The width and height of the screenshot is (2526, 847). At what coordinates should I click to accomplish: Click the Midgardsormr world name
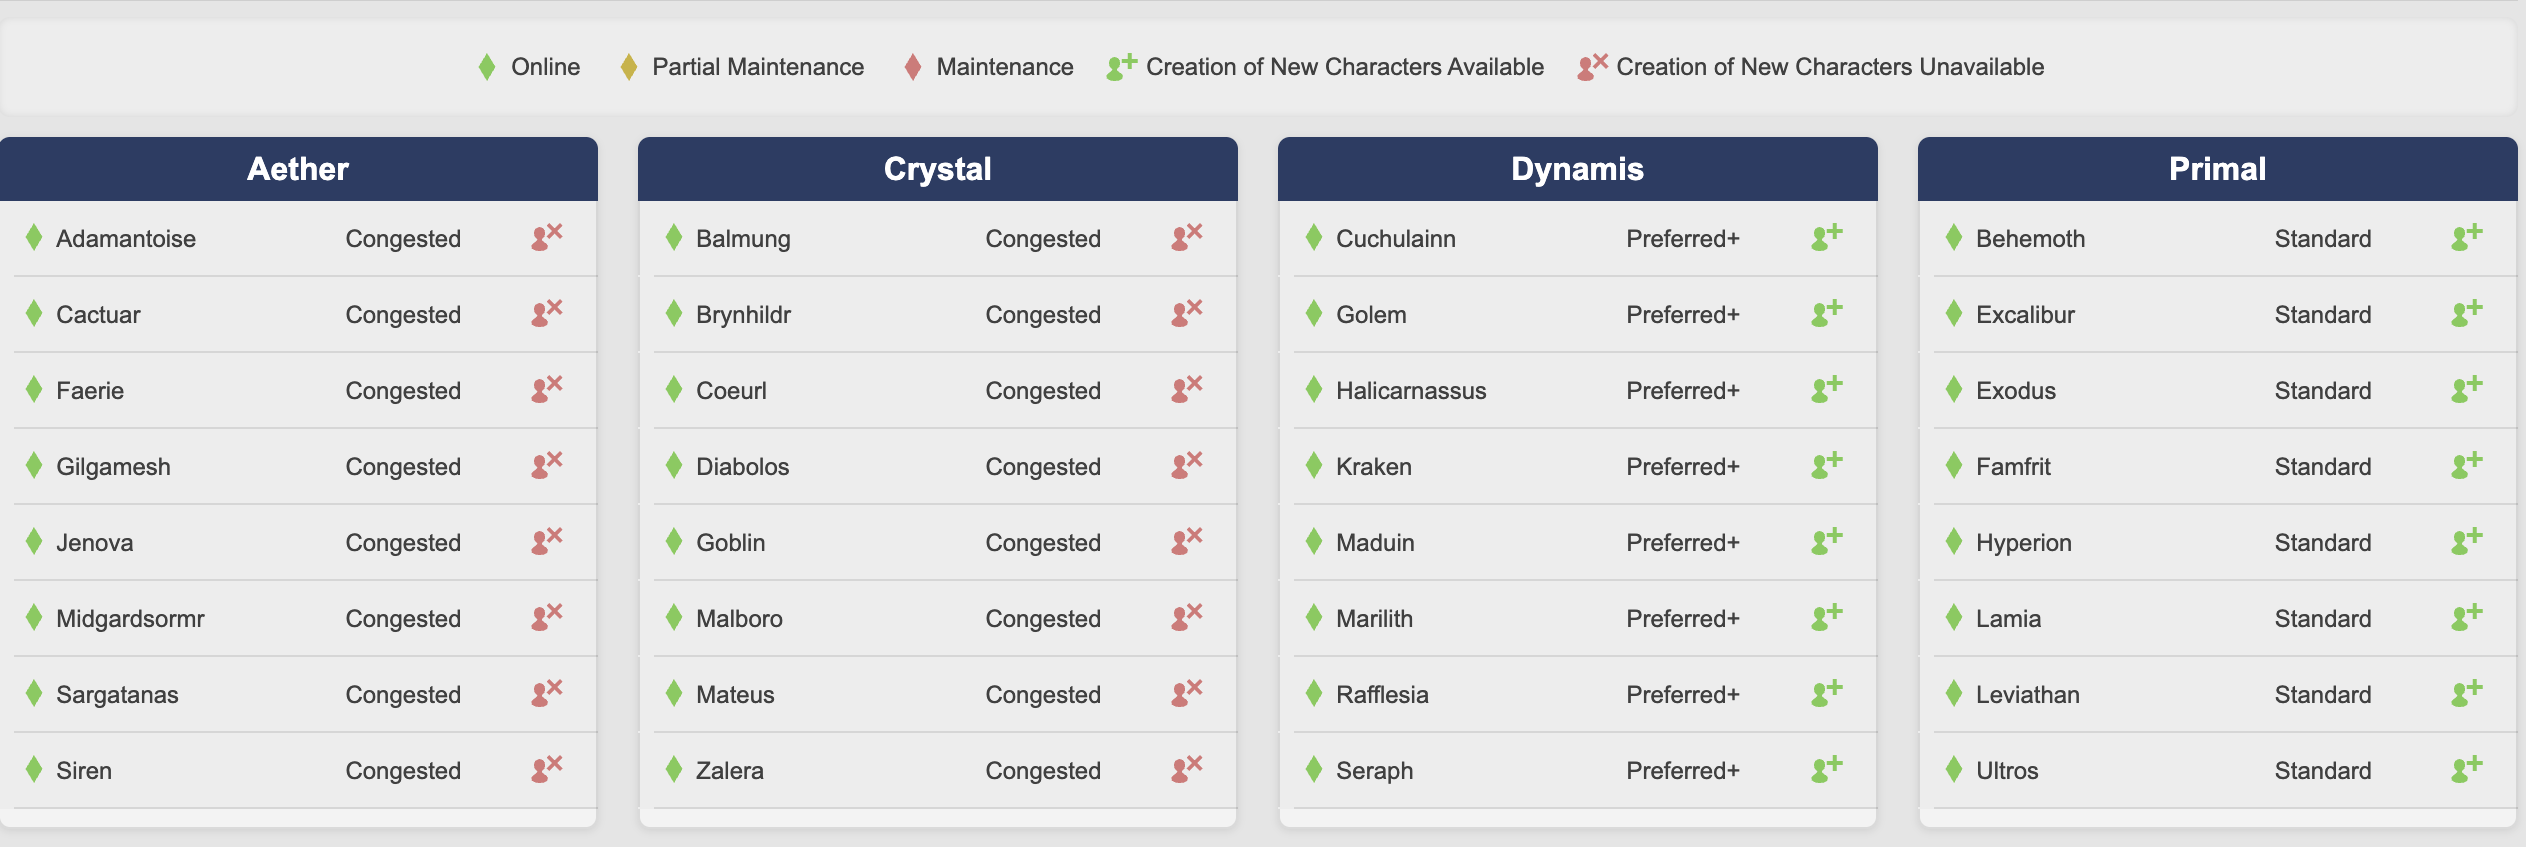tap(130, 619)
